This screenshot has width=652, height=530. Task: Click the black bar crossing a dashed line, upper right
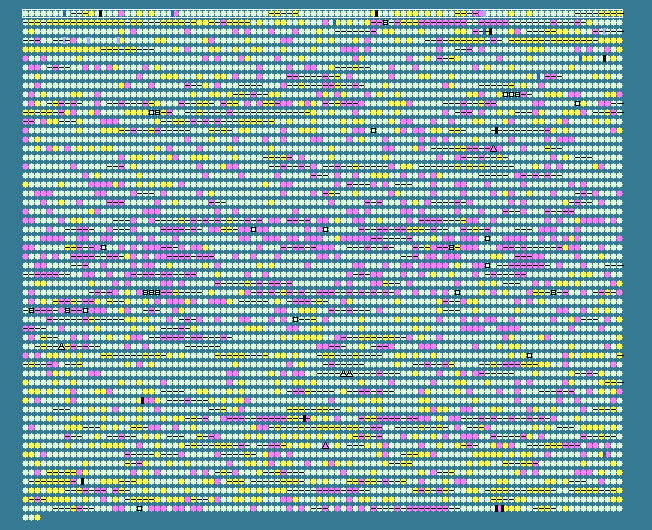click(496, 130)
